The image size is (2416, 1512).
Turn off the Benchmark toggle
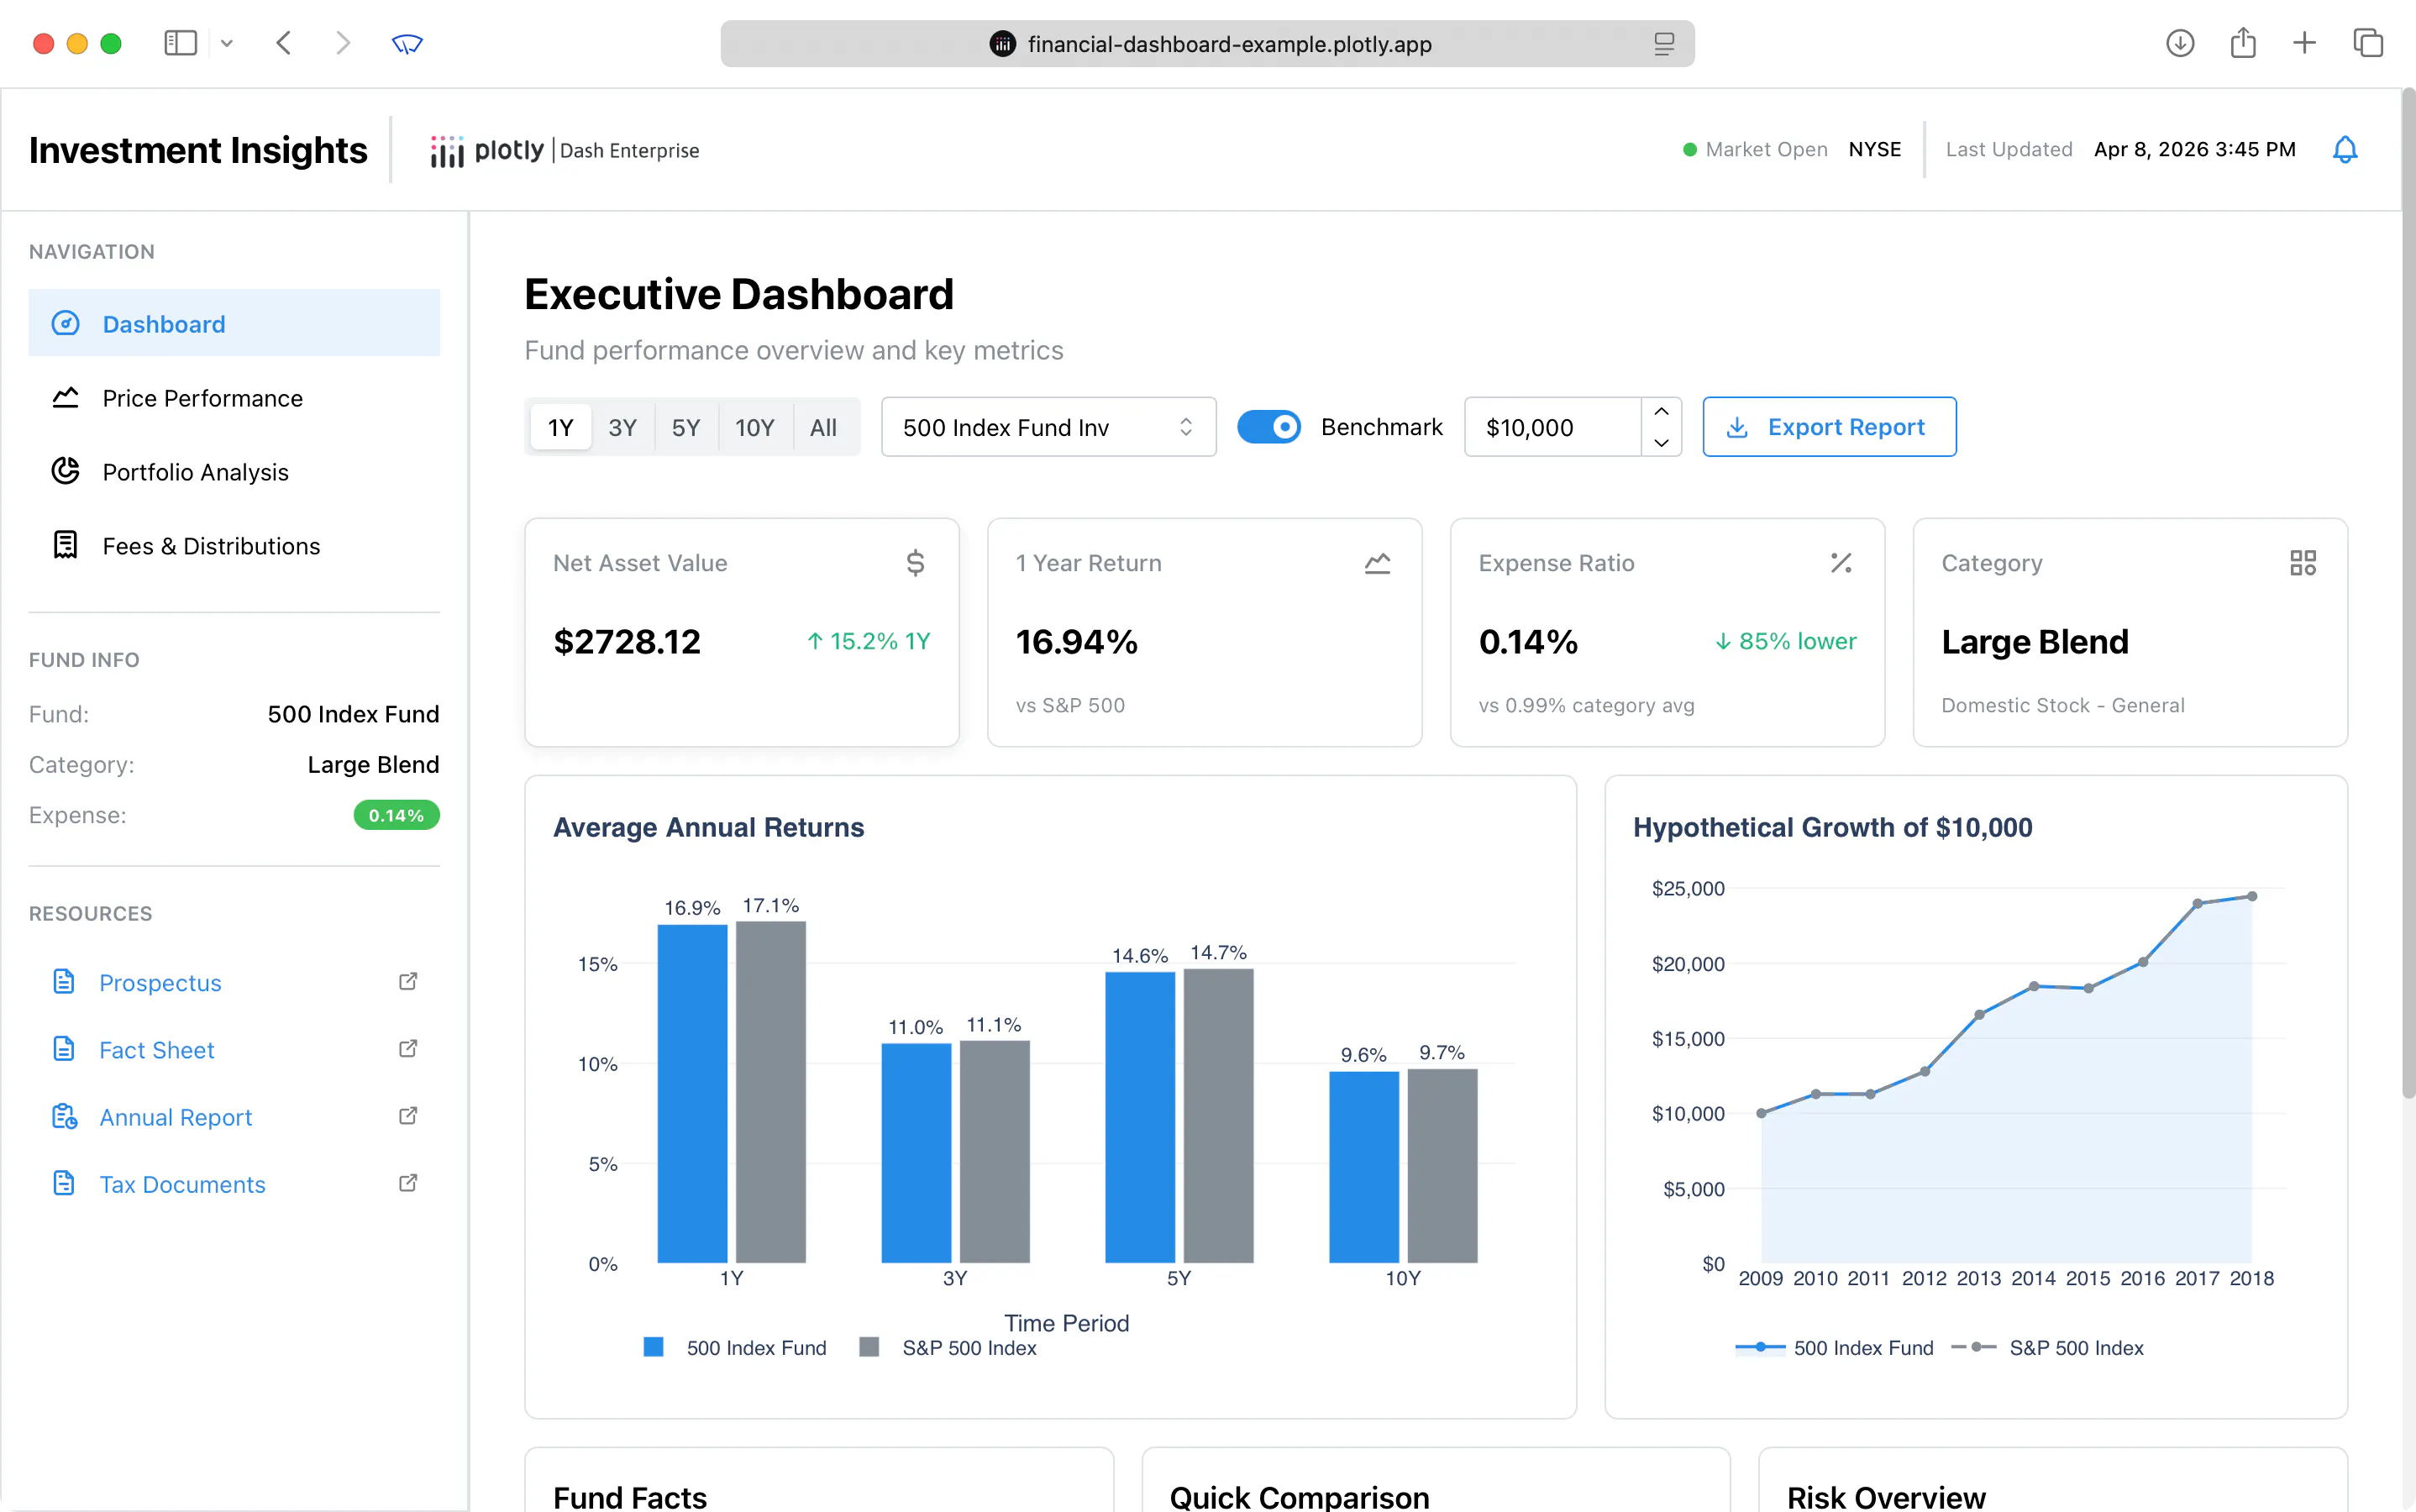[1269, 427]
